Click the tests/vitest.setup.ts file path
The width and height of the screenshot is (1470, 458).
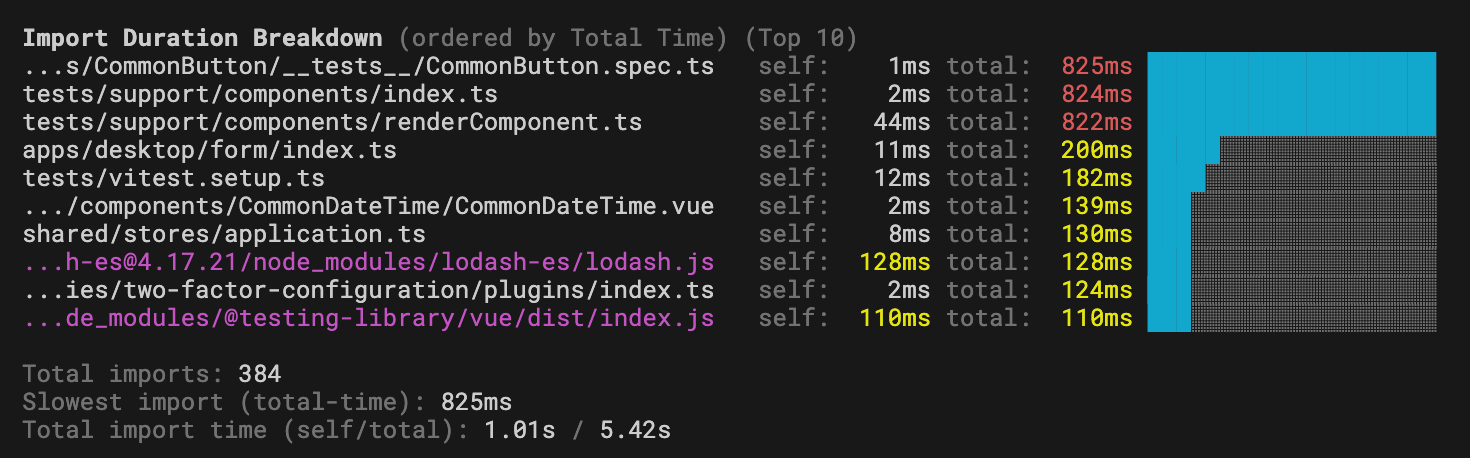(173, 179)
